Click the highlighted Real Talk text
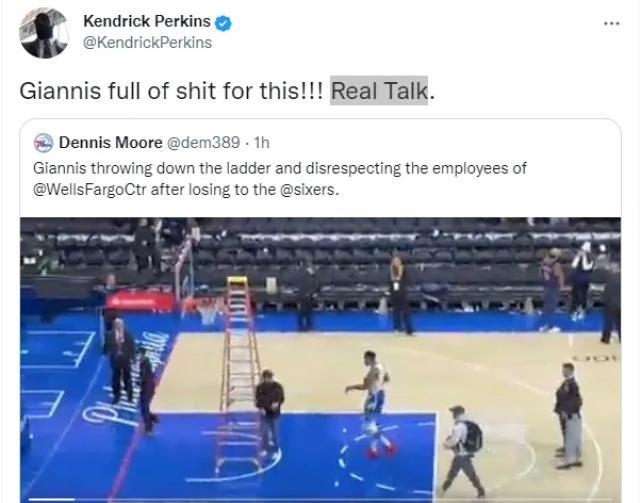The width and height of the screenshot is (641, 503). [x=379, y=90]
